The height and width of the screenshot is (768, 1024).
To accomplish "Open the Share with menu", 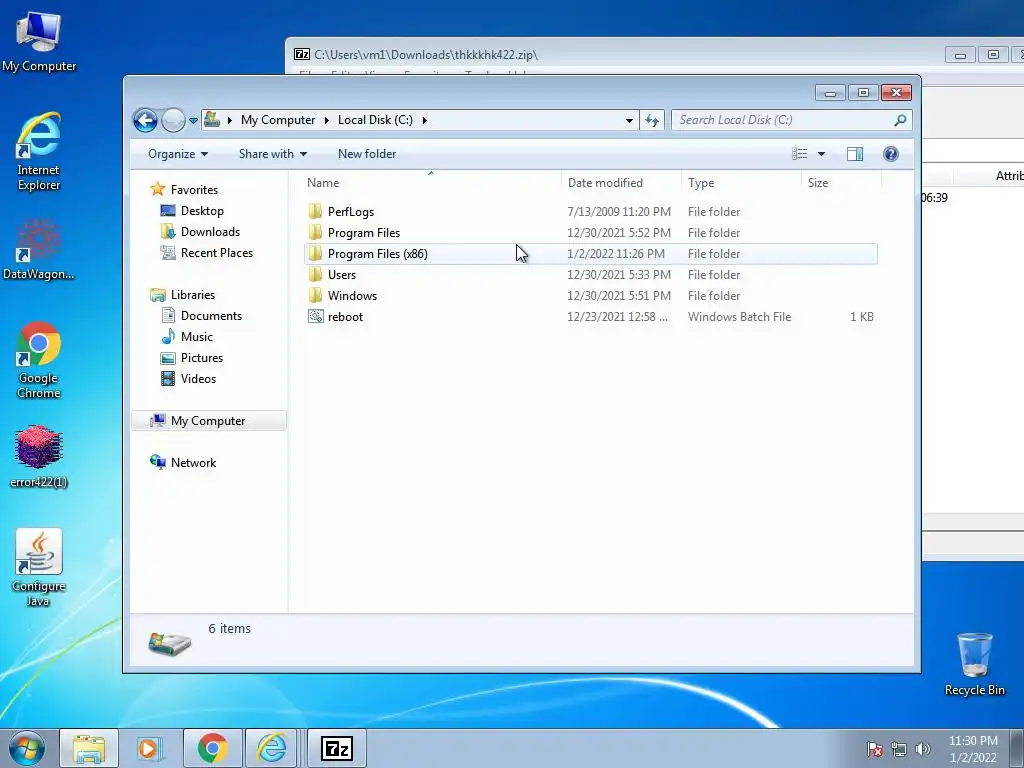I will 272,154.
